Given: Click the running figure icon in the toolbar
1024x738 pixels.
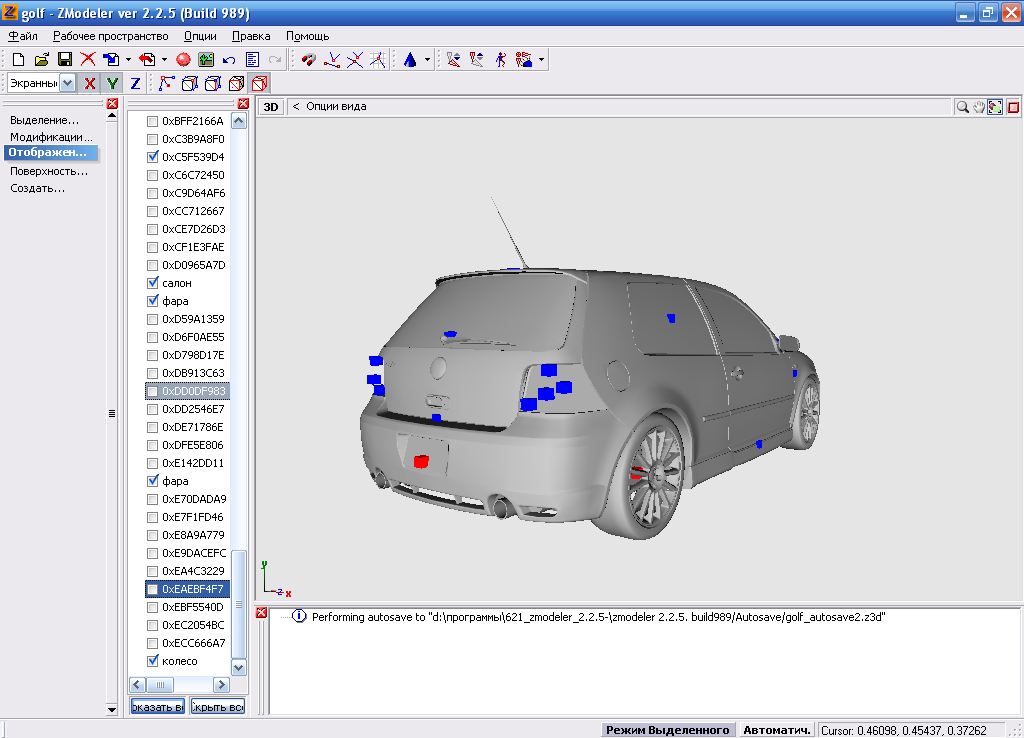Looking at the screenshot, I should click(x=500, y=59).
